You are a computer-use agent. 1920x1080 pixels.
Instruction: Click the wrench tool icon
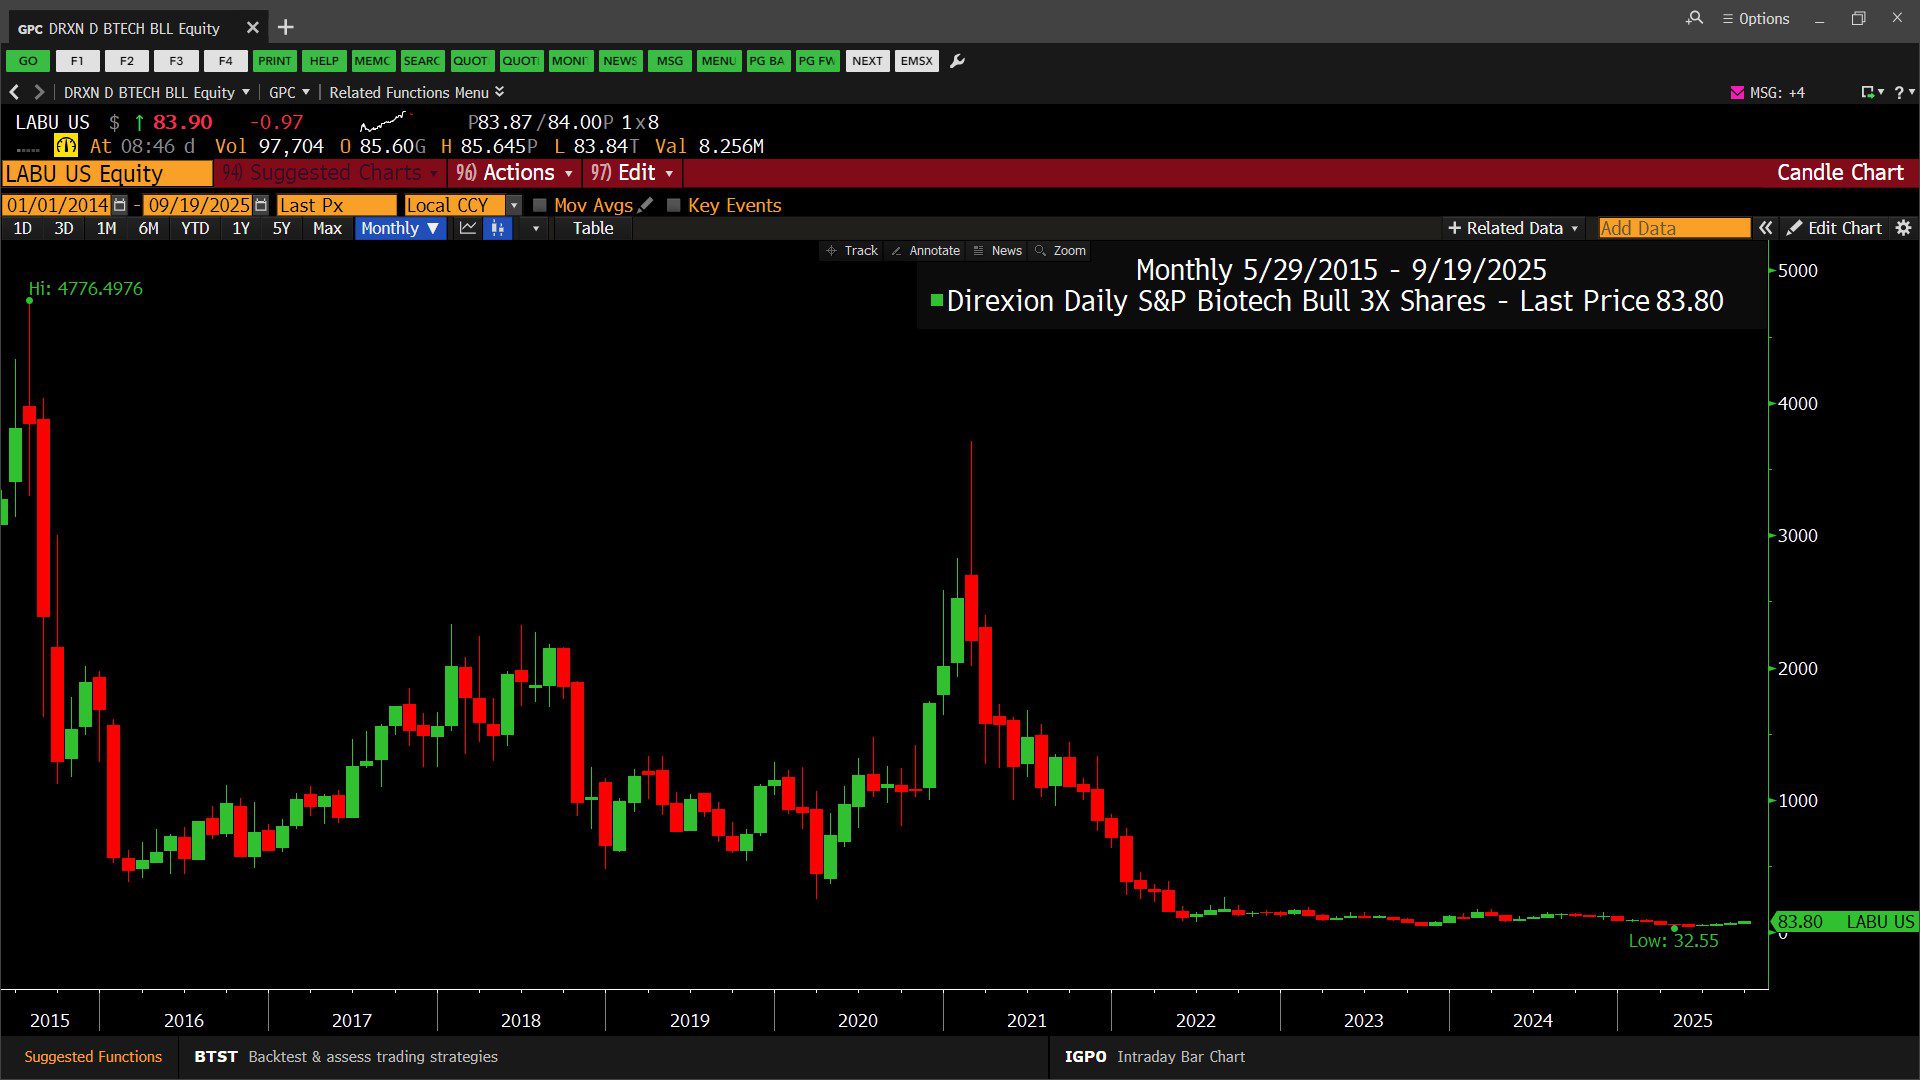(x=957, y=61)
